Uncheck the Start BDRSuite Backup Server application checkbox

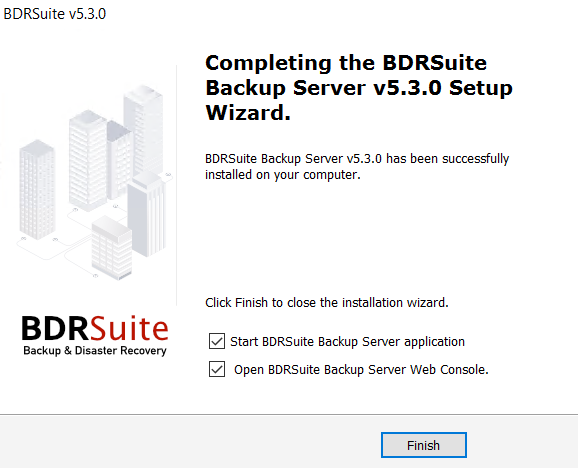[x=217, y=341]
